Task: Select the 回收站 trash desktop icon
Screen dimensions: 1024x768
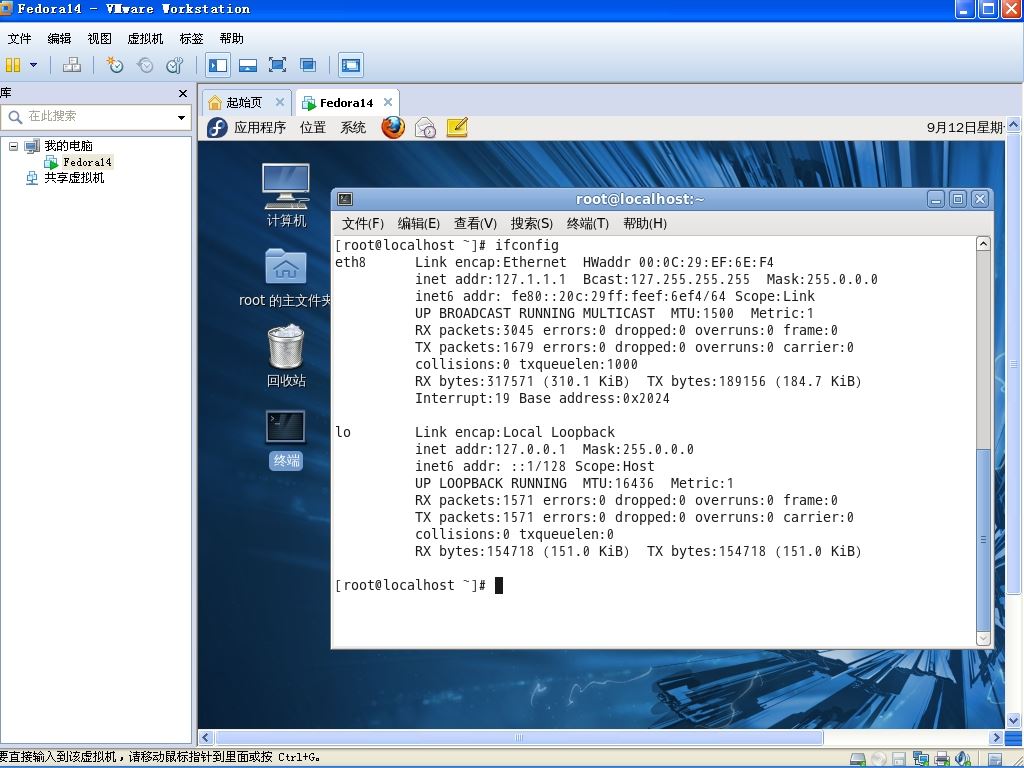Action: click(286, 356)
